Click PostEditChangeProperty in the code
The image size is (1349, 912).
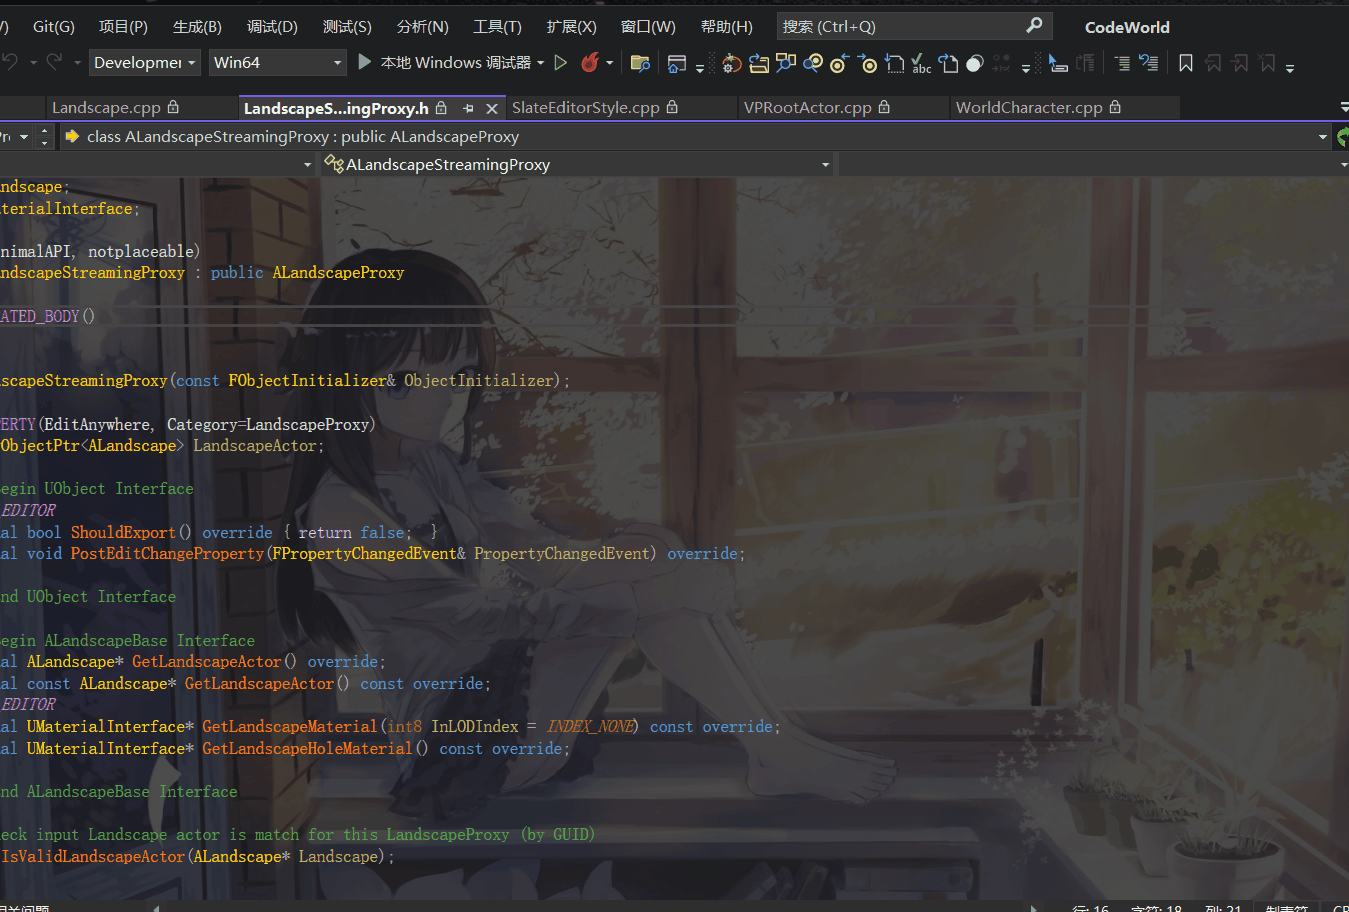167,554
